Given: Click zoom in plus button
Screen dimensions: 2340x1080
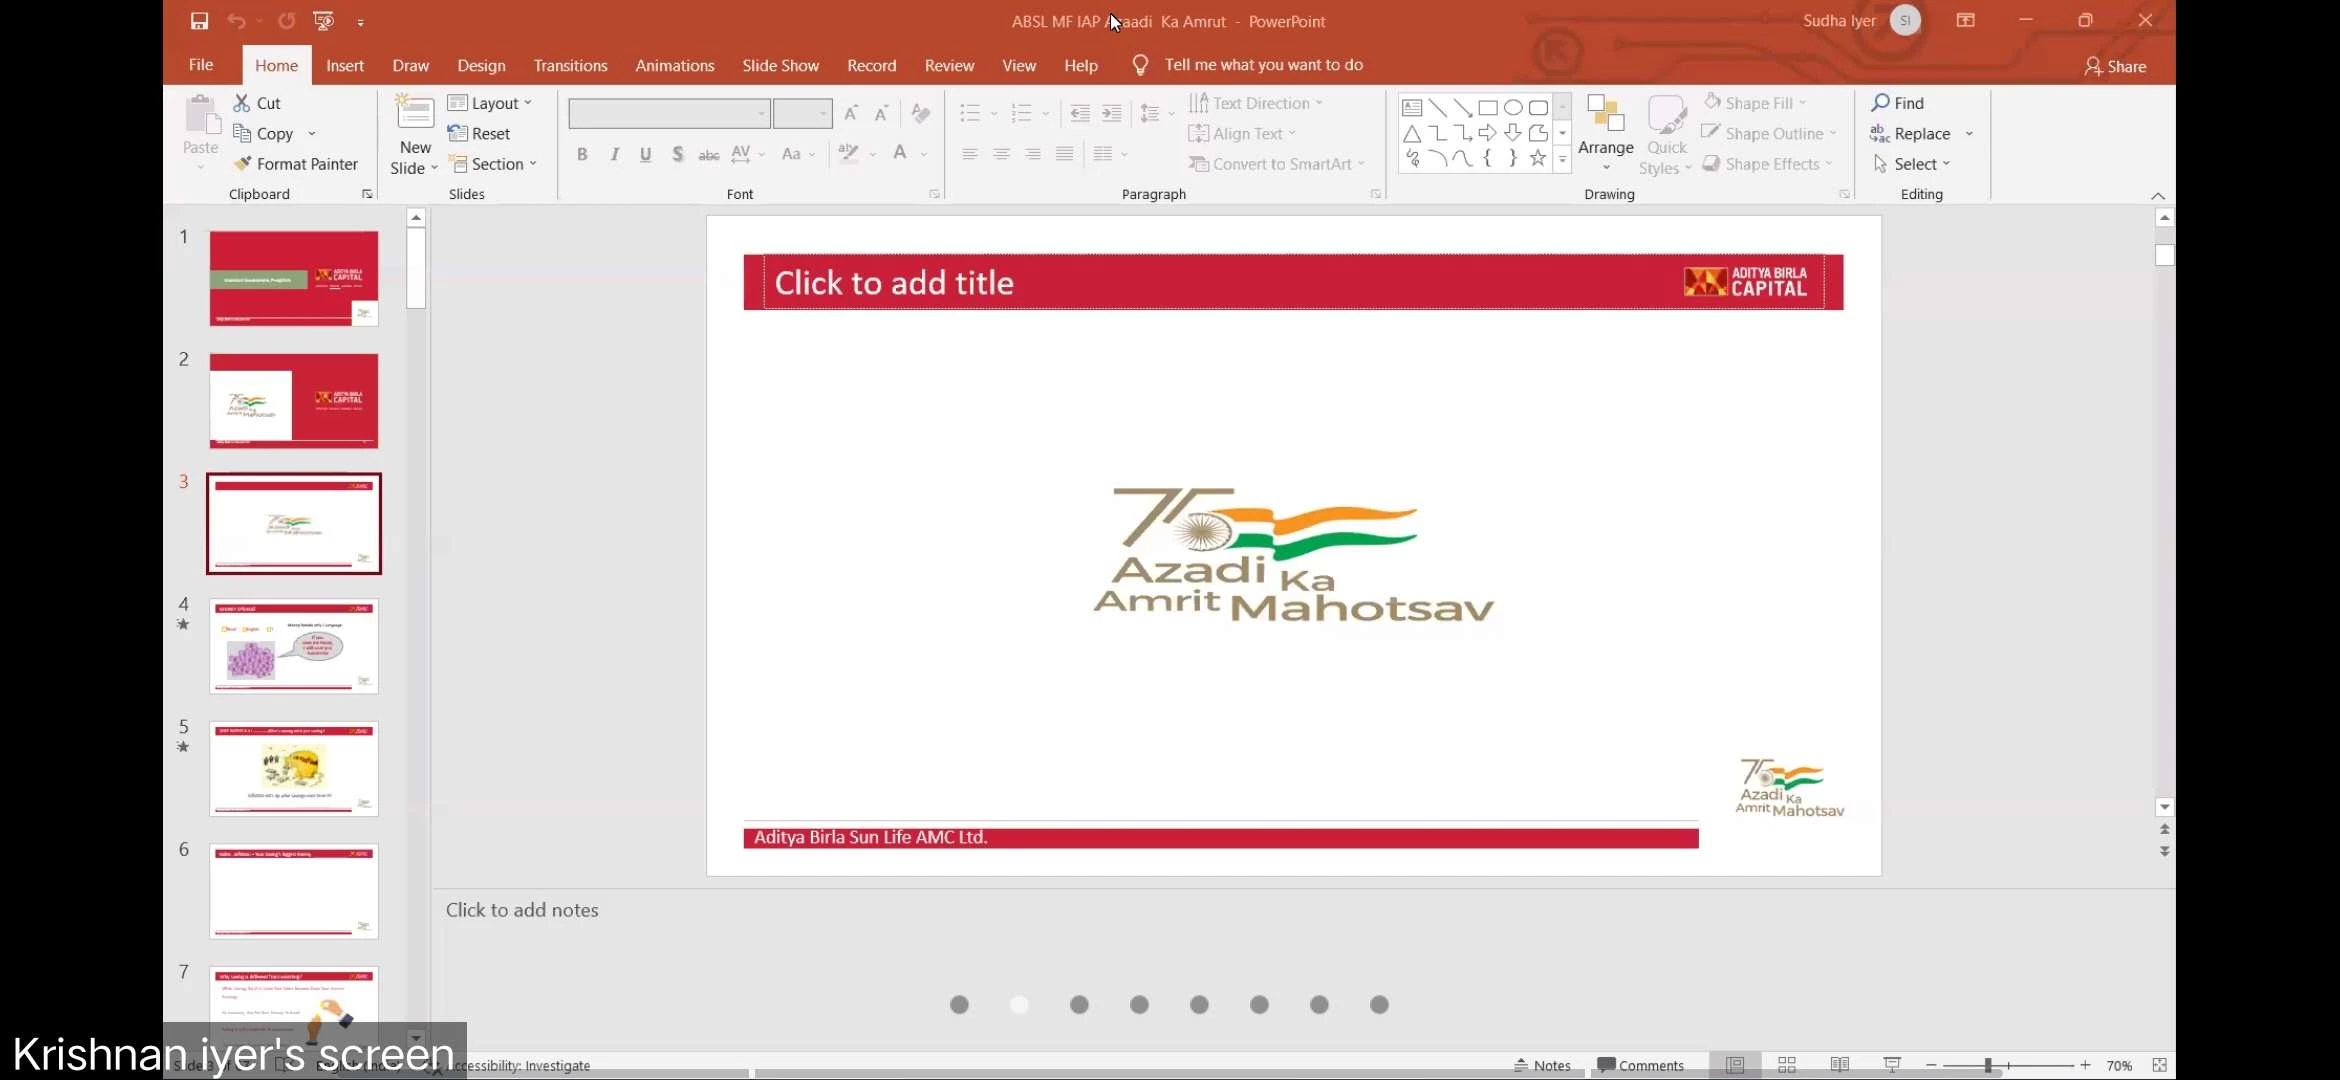Looking at the screenshot, I should coord(2085,1065).
